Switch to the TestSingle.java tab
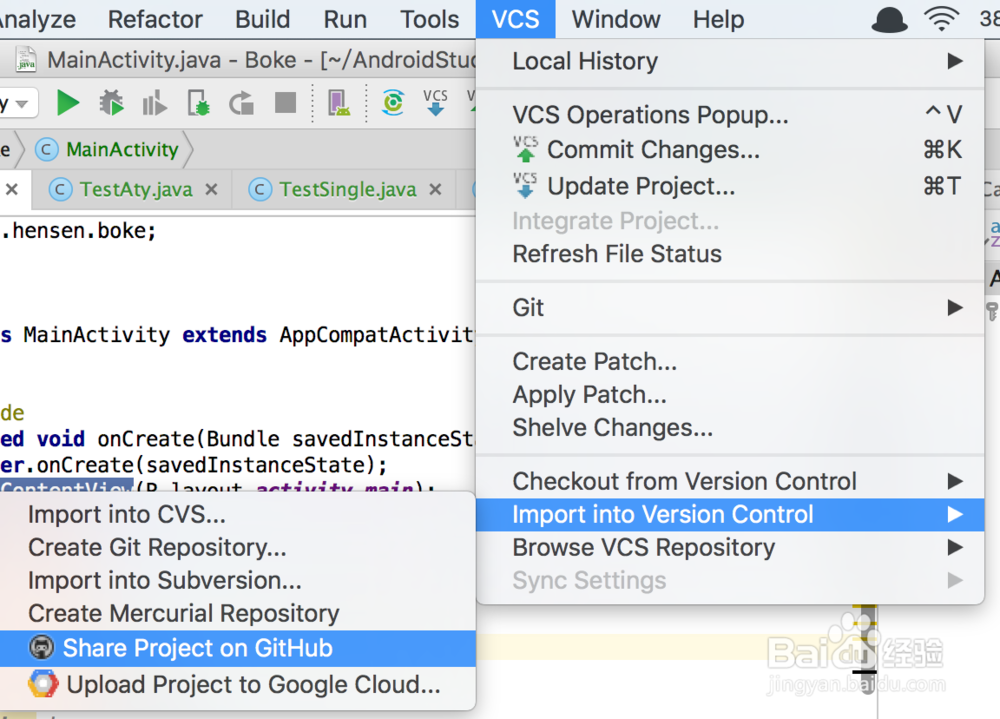 tap(347, 189)
